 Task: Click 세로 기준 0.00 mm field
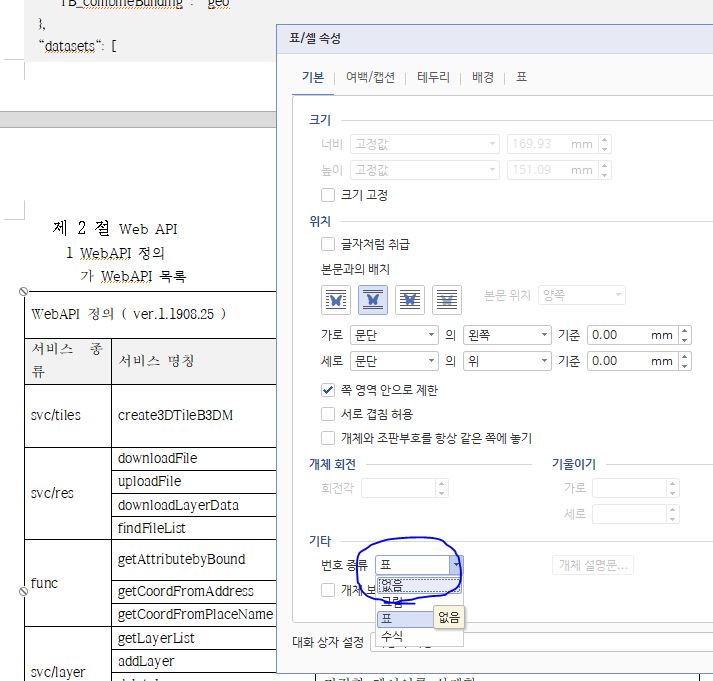pyautogui.click(x=633, y=361)
